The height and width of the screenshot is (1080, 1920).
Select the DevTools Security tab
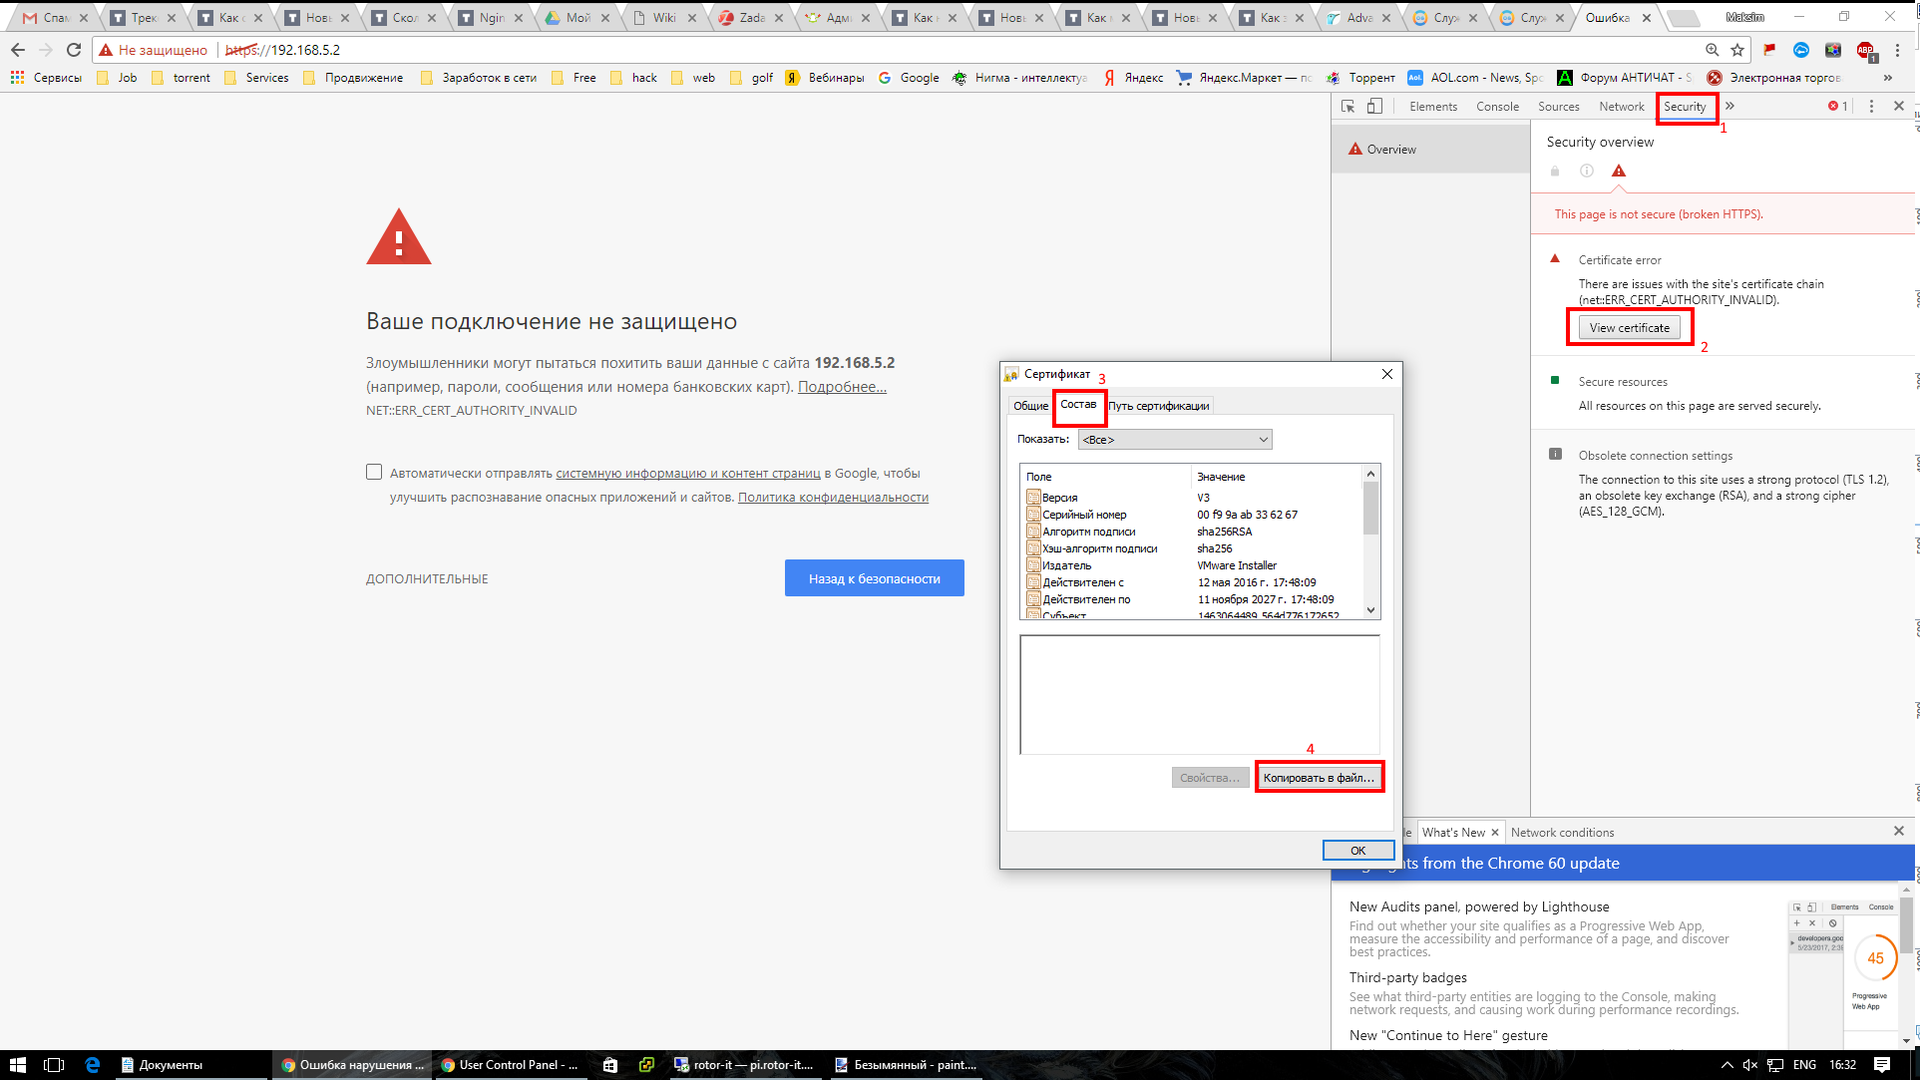click(1685, 106)
